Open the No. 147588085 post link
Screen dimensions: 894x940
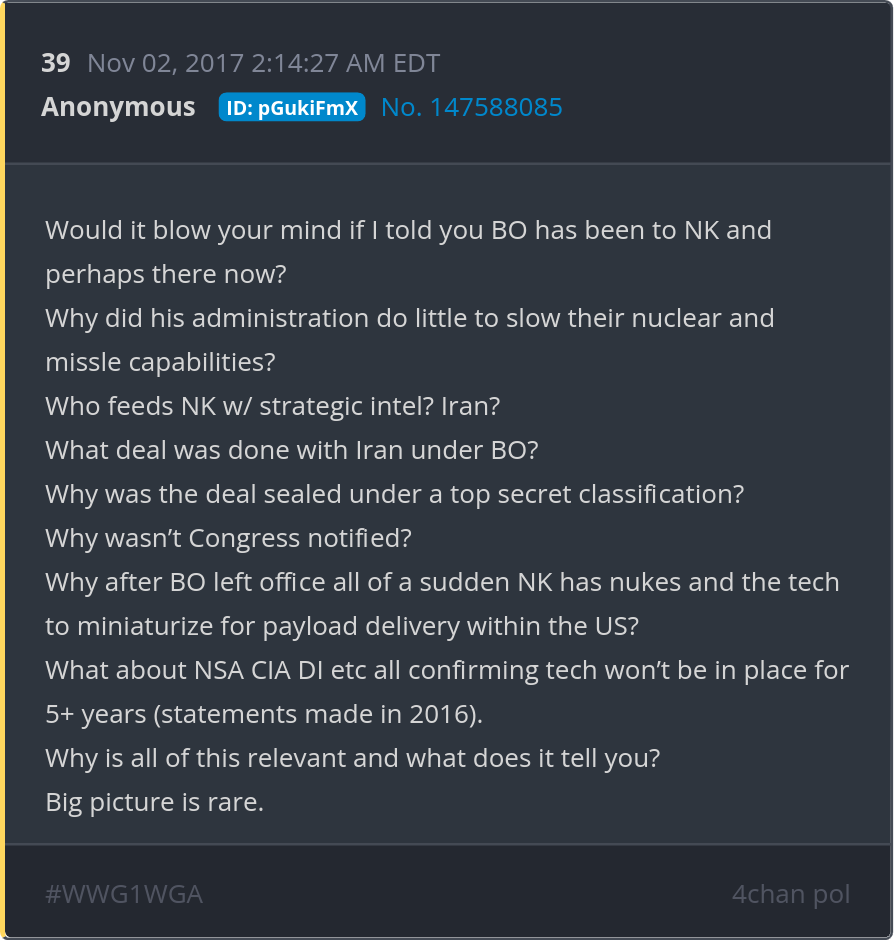472,107
